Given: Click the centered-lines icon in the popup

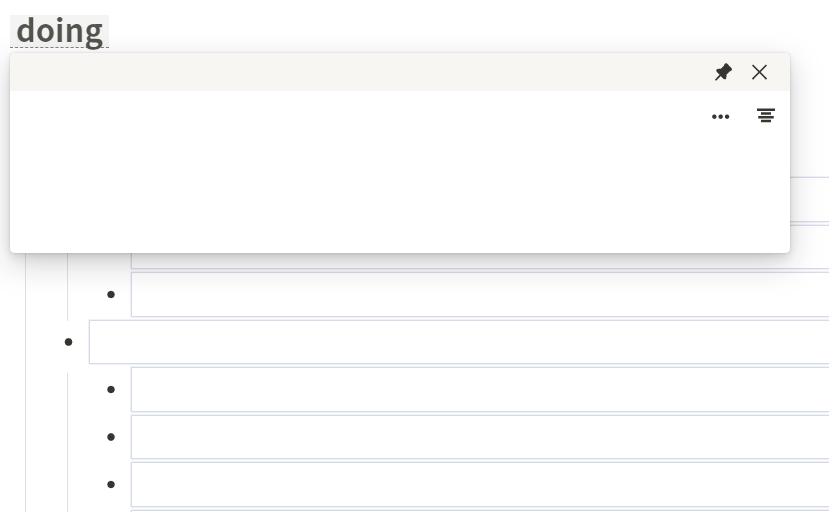Looking at the screenshot, I should 766,116.
